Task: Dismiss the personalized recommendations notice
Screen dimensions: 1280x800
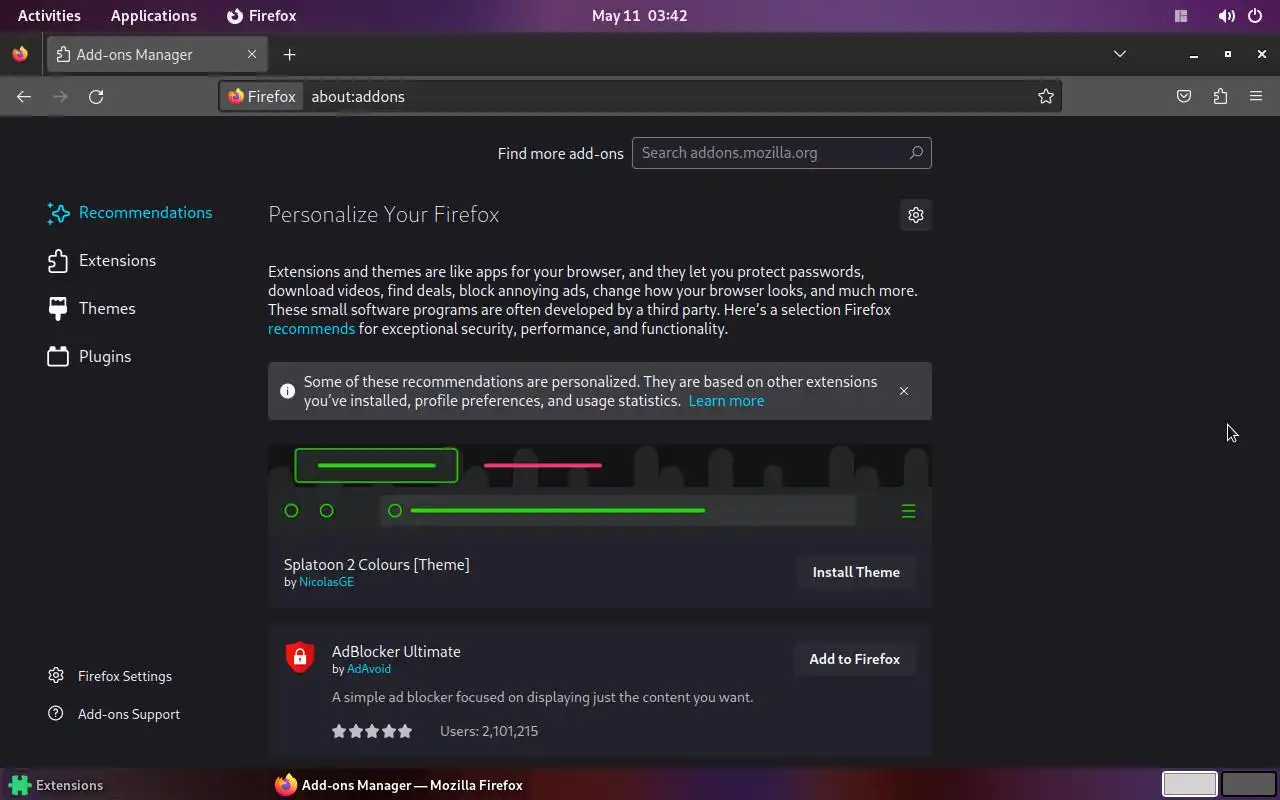Action: [904, 391]
